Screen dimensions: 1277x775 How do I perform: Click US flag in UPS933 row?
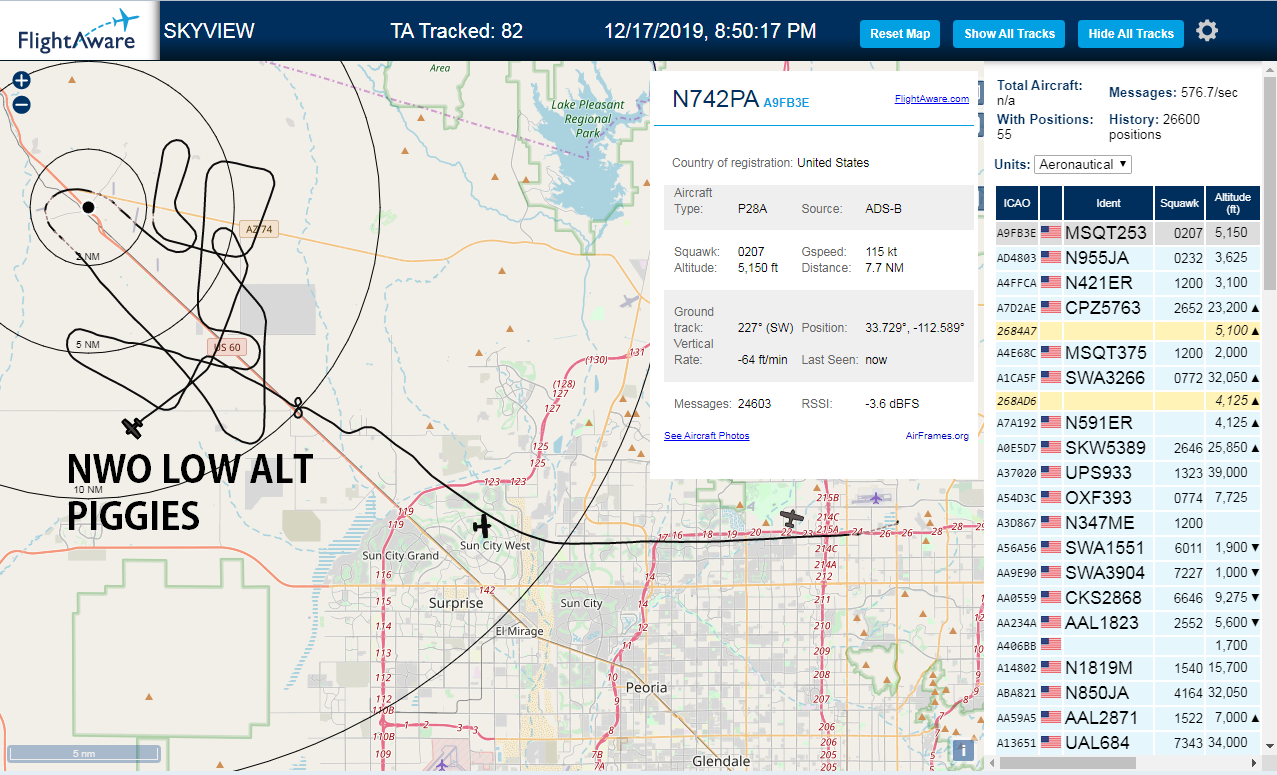pyautogui.click(x=1051, y=473)
